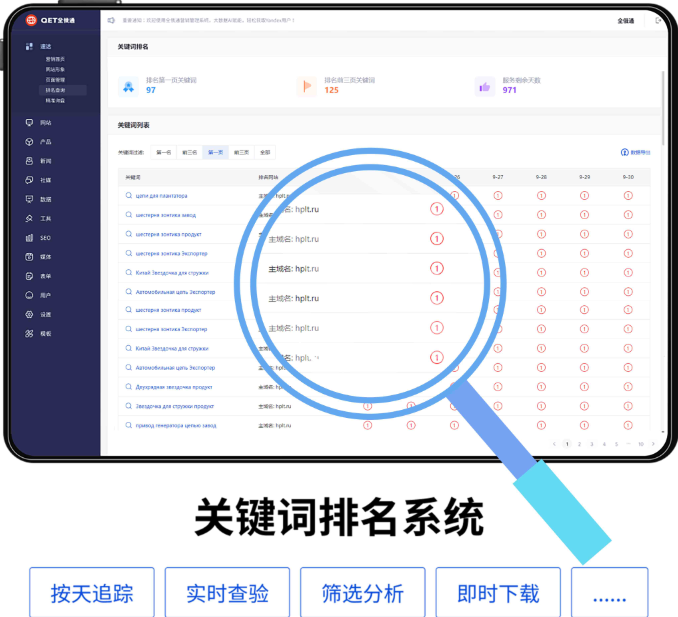Click the logout icon at top right
Viewport: 678px width, 617px height.
tap(656, 20)
